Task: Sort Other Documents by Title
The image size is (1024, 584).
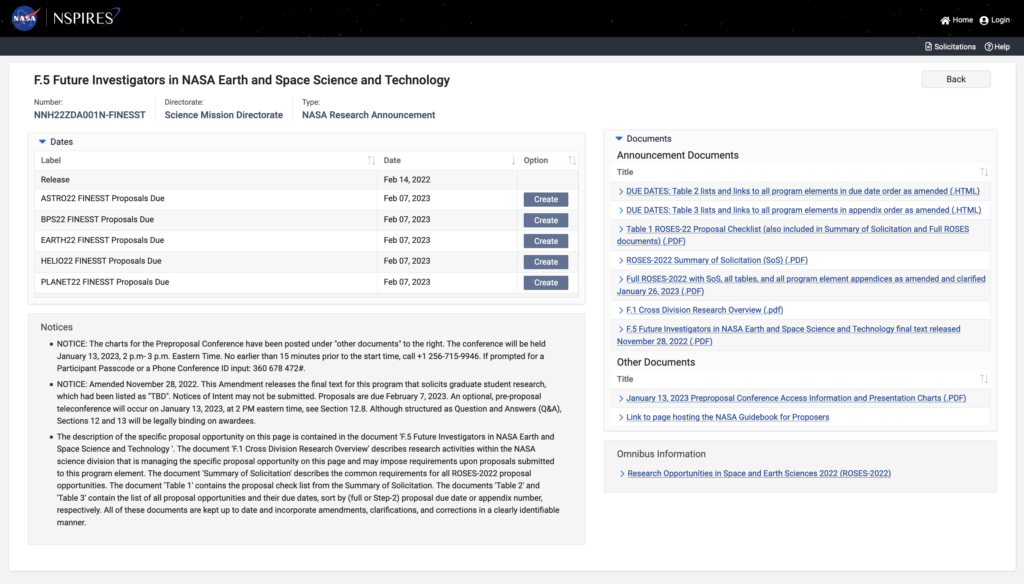Action: pos(984,379)
